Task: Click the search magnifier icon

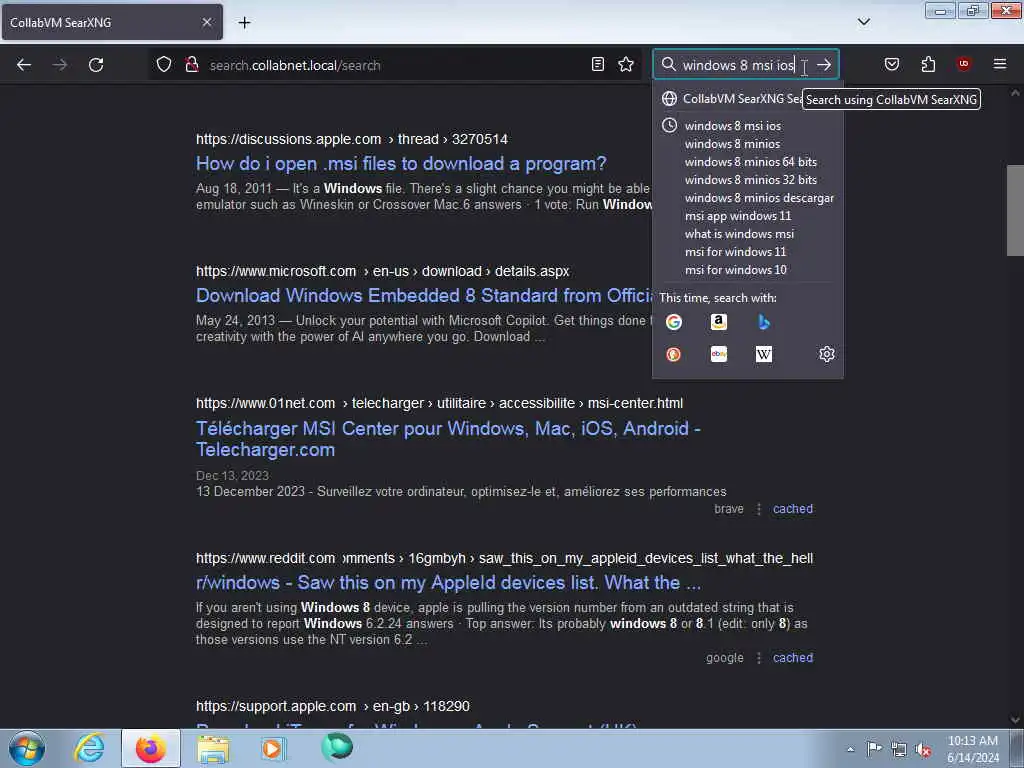Action: (x=668, y=64)
